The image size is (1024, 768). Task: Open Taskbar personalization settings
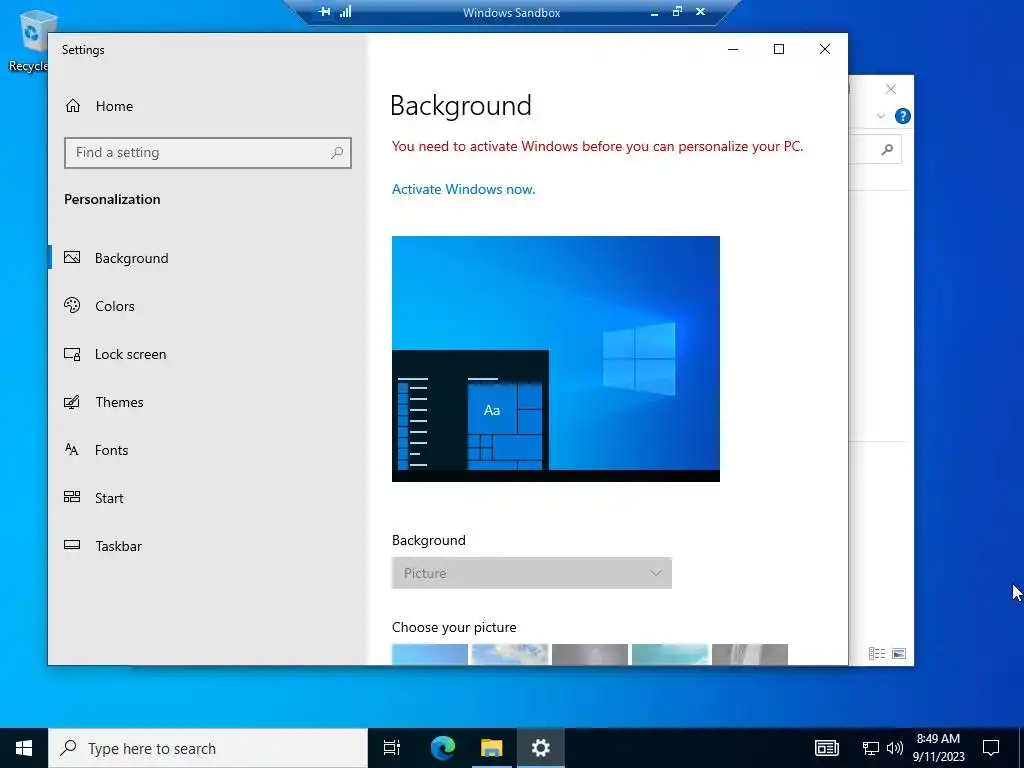click(208, 546)
